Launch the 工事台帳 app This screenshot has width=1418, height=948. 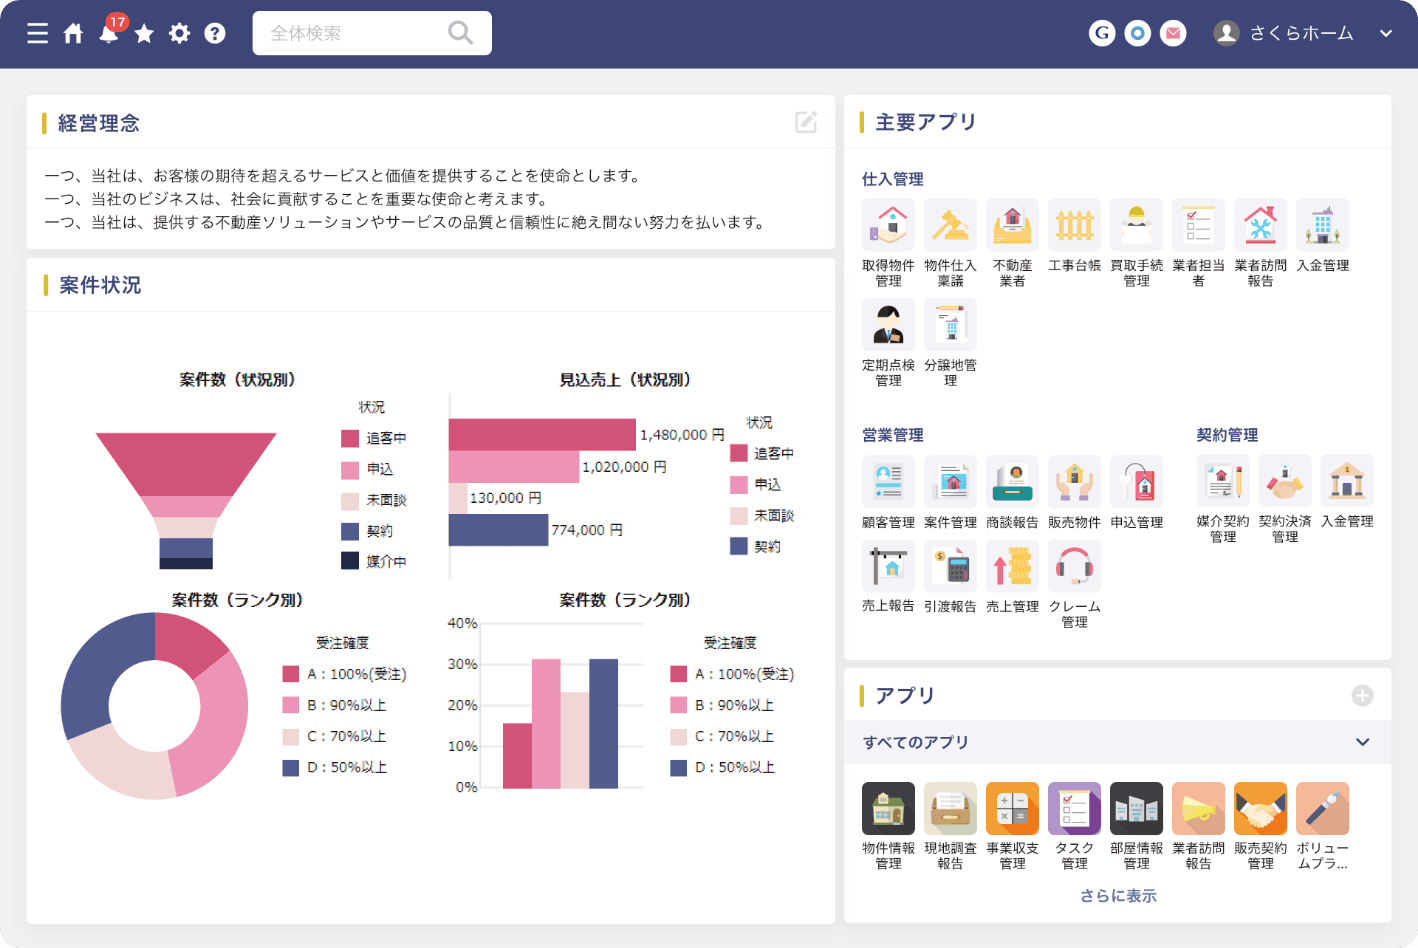1074,225
